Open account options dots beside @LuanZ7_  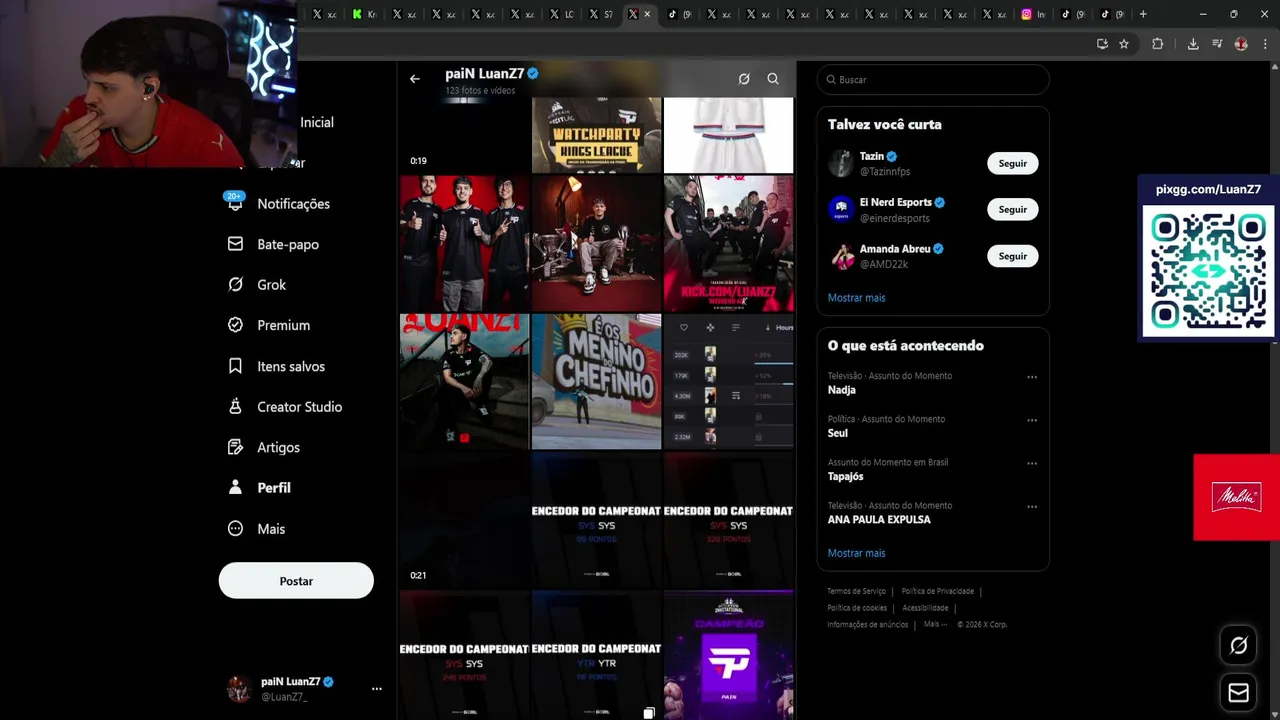[377, 689]
